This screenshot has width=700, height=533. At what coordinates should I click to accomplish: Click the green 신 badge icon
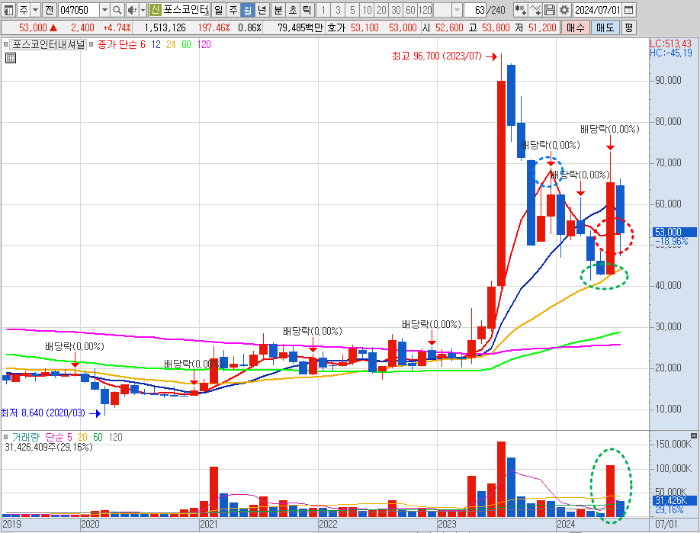coord(155,9)
